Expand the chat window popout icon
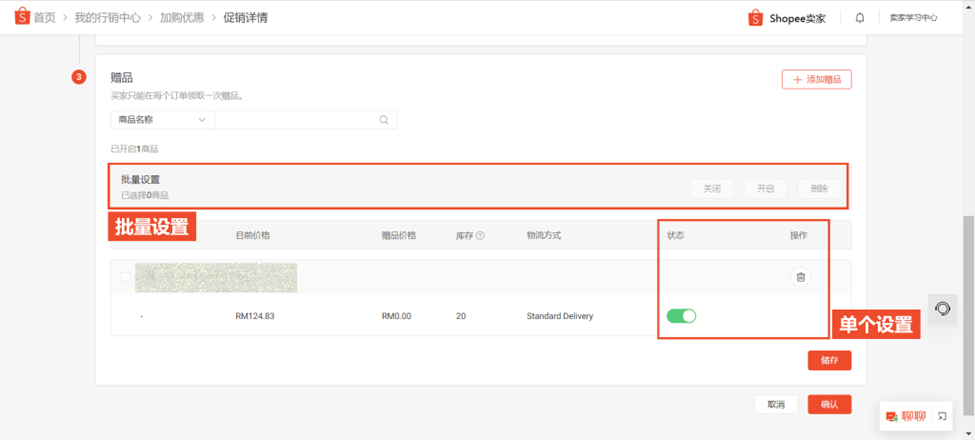The height and width of the screenshot is (440, 975). pyautogui.click(x=942, y=416)
